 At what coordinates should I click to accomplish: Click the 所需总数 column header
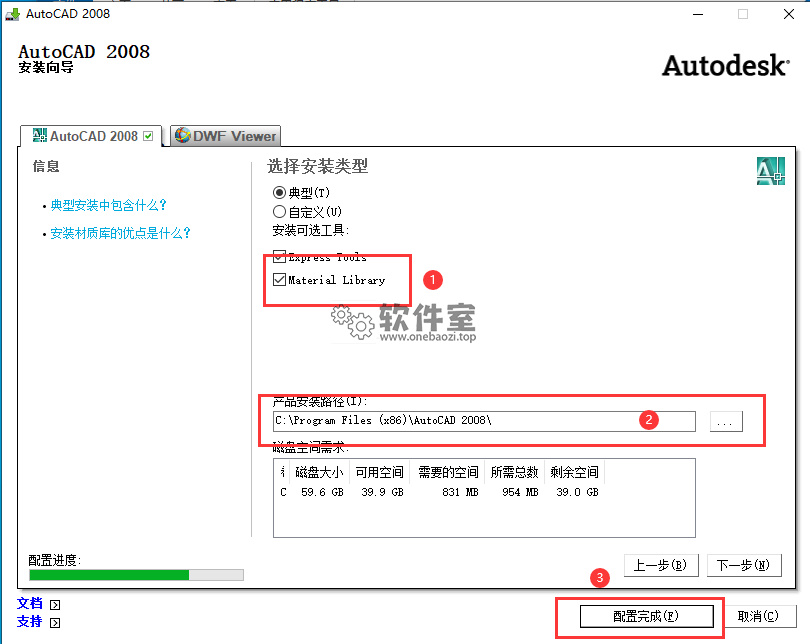pos(515,472)
